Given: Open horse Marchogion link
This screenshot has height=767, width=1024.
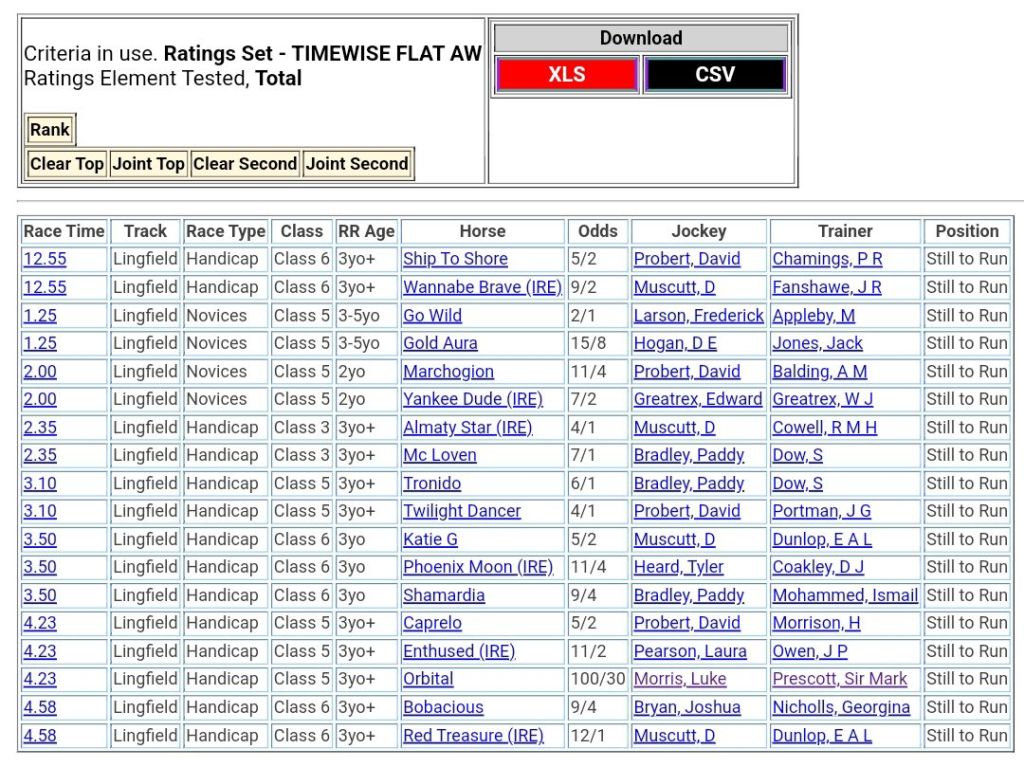Looking at the screenshot, I should 448,371.
